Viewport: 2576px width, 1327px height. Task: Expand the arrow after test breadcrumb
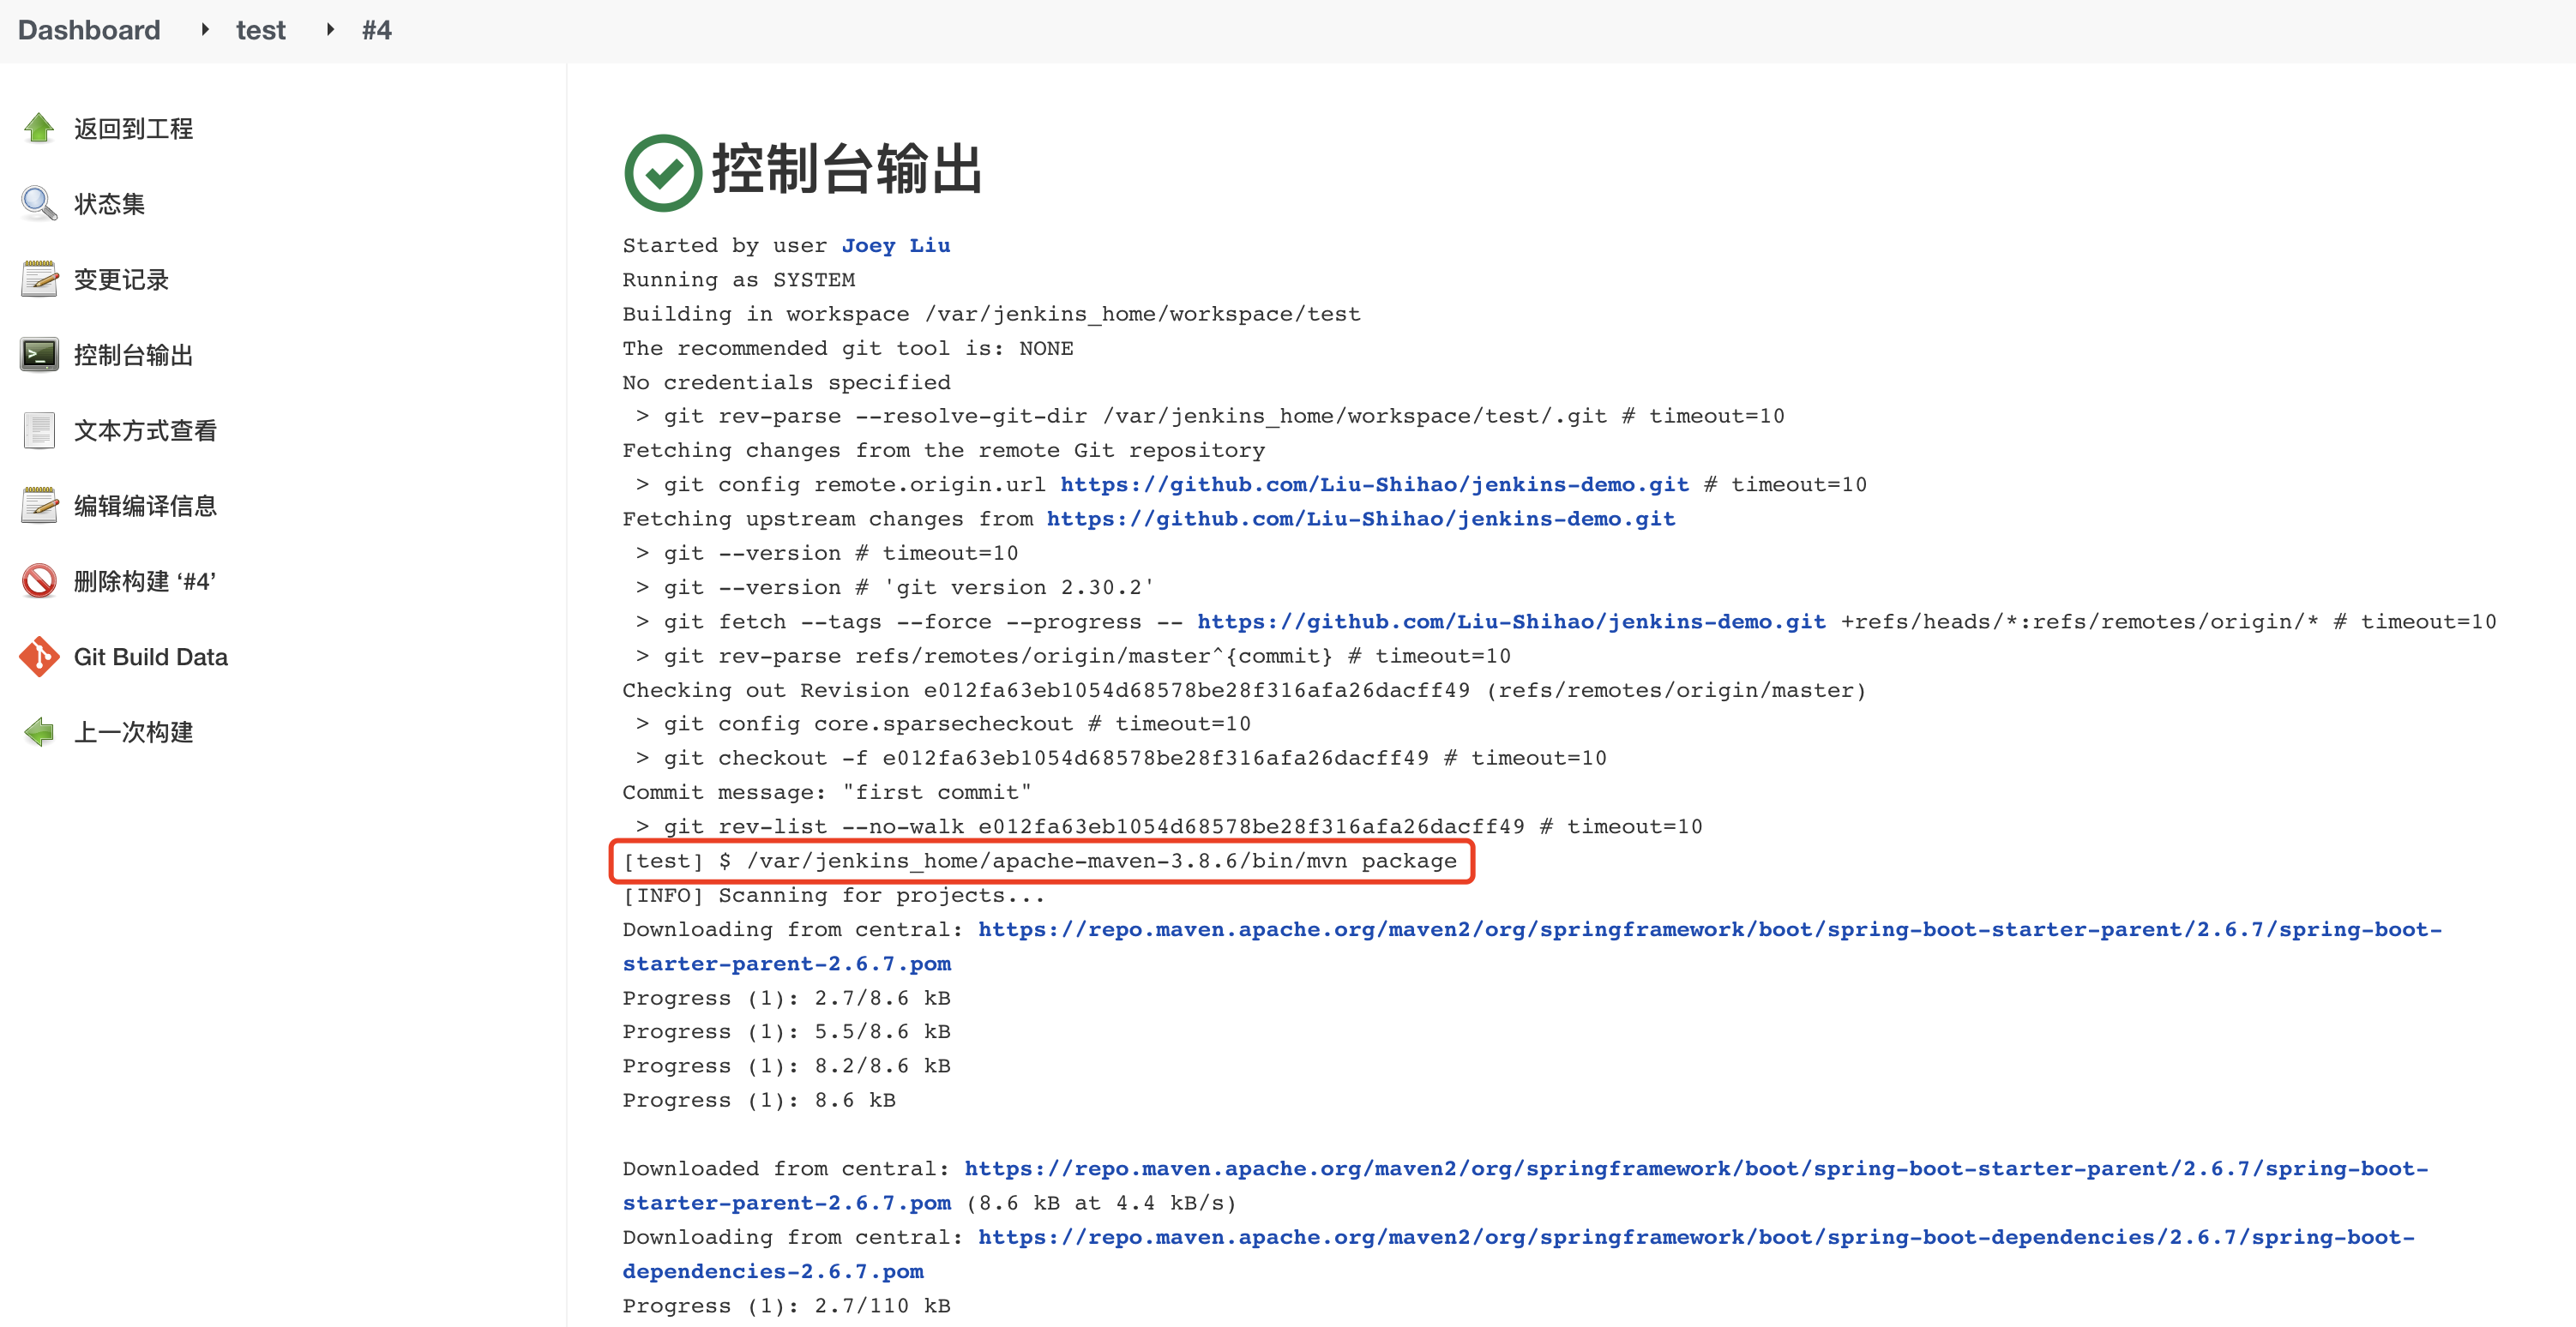point(330,30)
